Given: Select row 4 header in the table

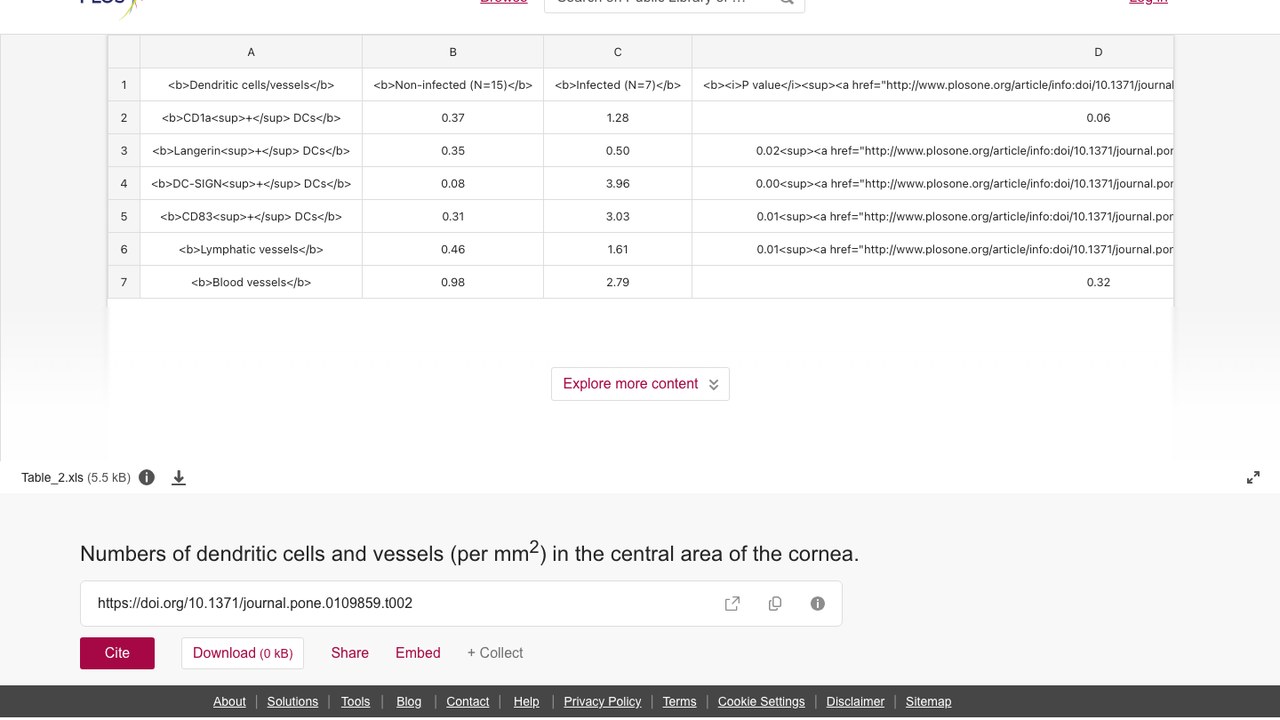Looking at the screenshot, I should click(x=124, y=184).
